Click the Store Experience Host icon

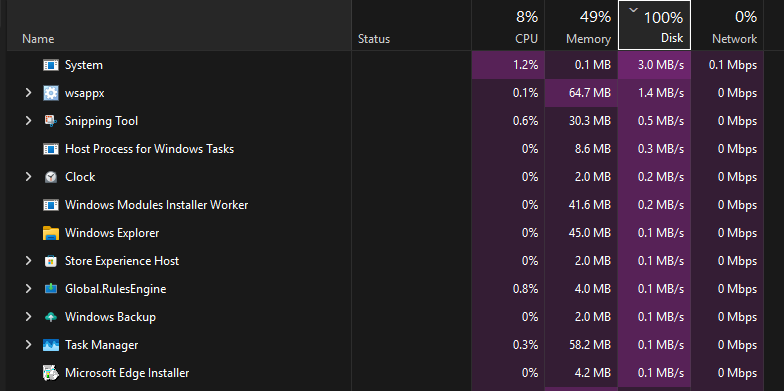[51, 261]
